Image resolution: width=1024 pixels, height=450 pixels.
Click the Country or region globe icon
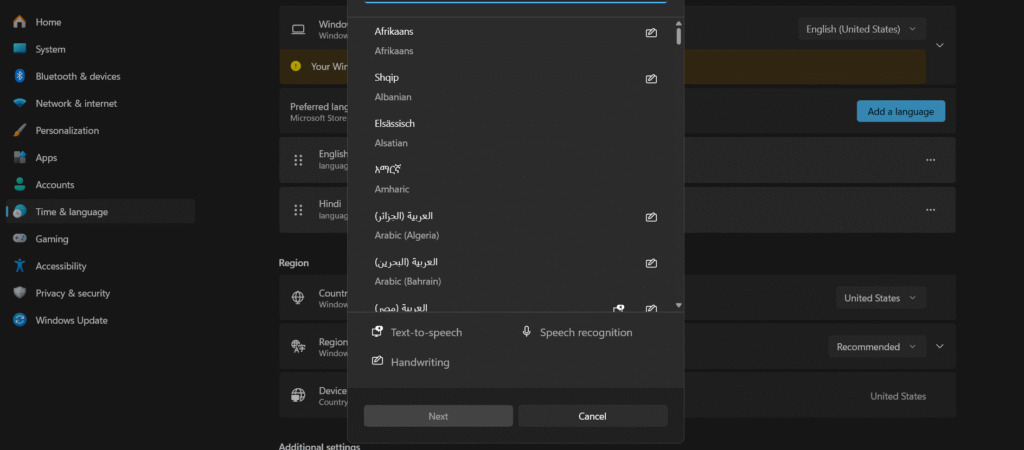298,297
